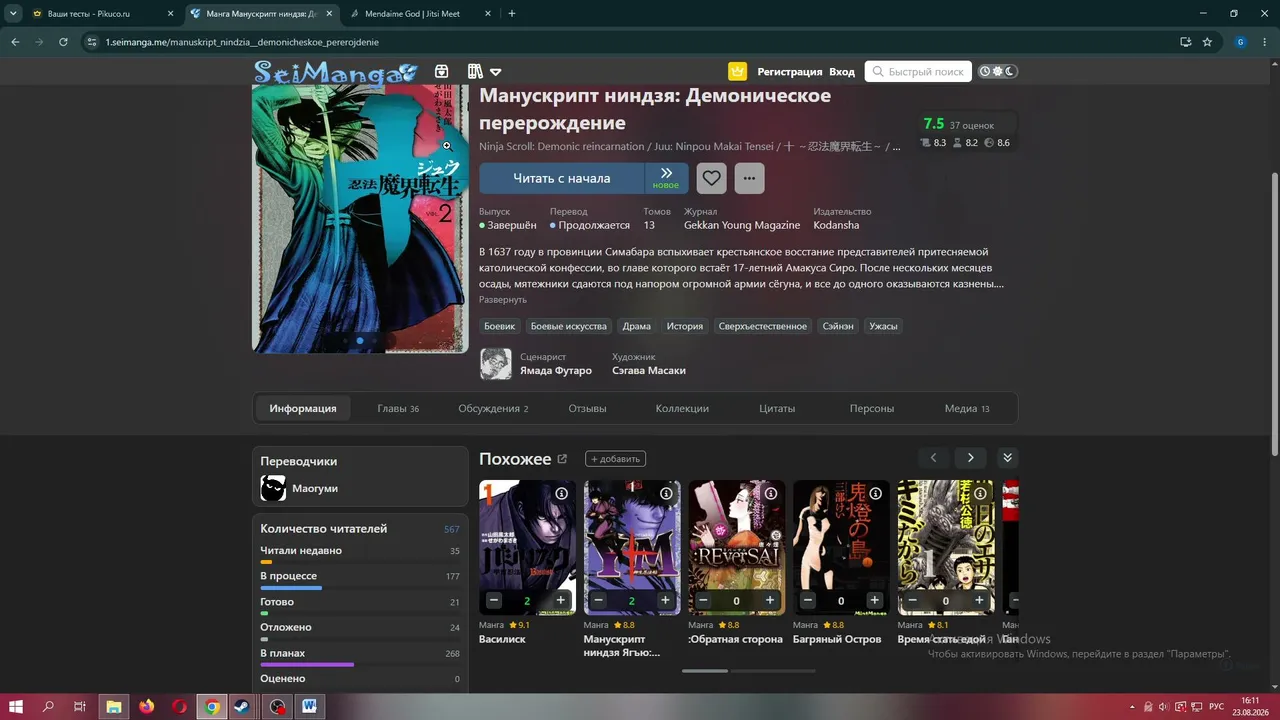Open the catalog books icon in header
Image resolution: width=1280 pixels, height=720 pixels.
coord(475,72)
